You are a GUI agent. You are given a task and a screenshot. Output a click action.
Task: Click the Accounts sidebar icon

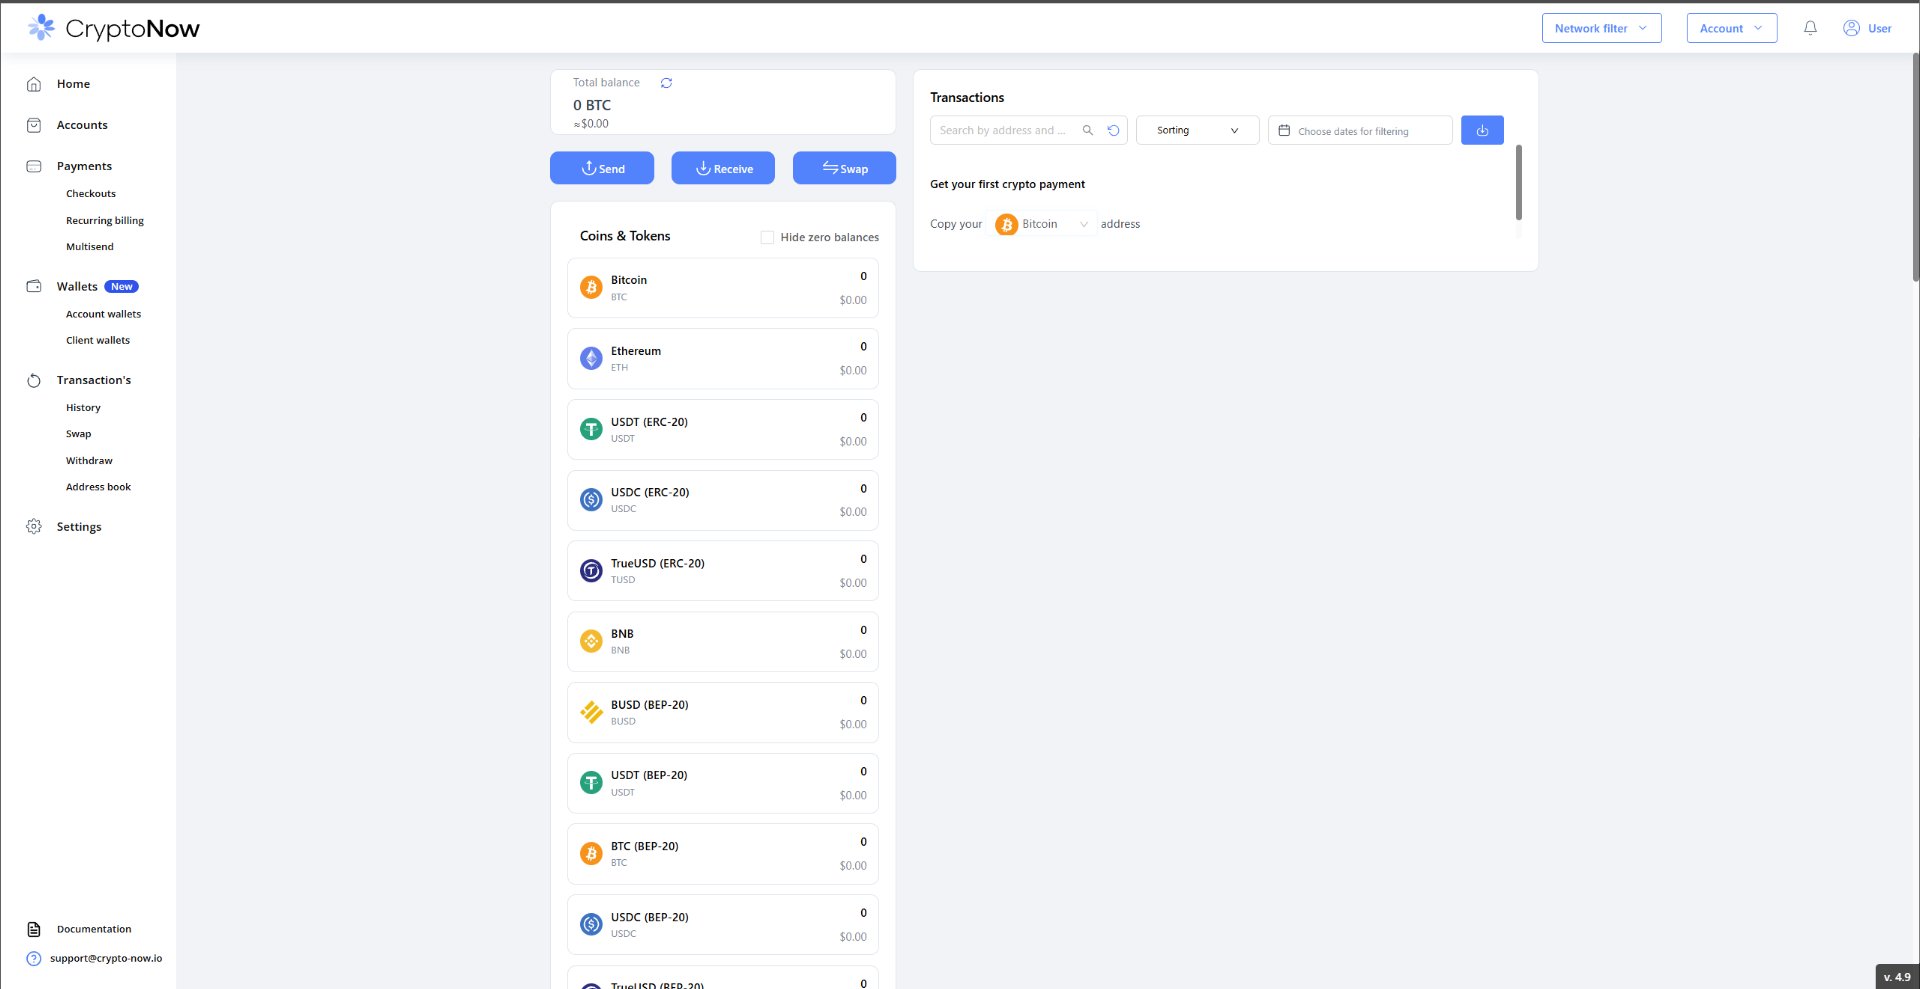pos(34,125)
